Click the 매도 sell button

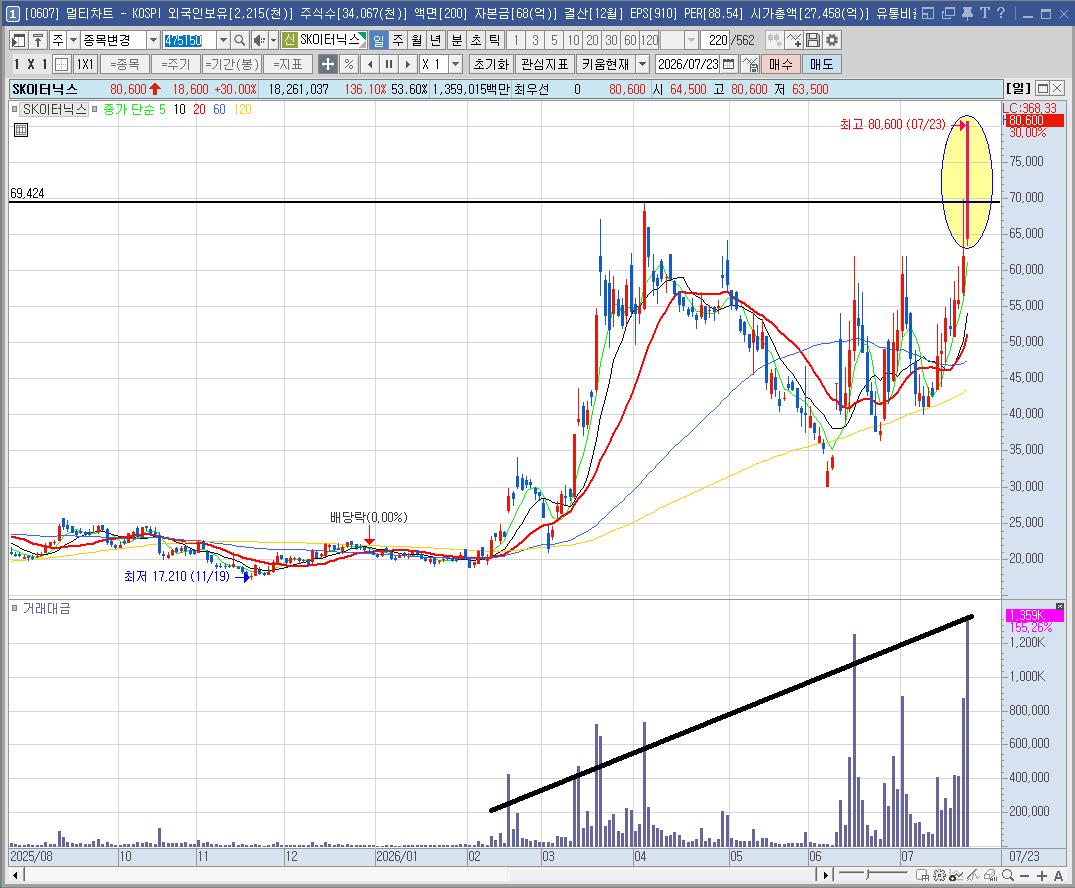(821, 64)
